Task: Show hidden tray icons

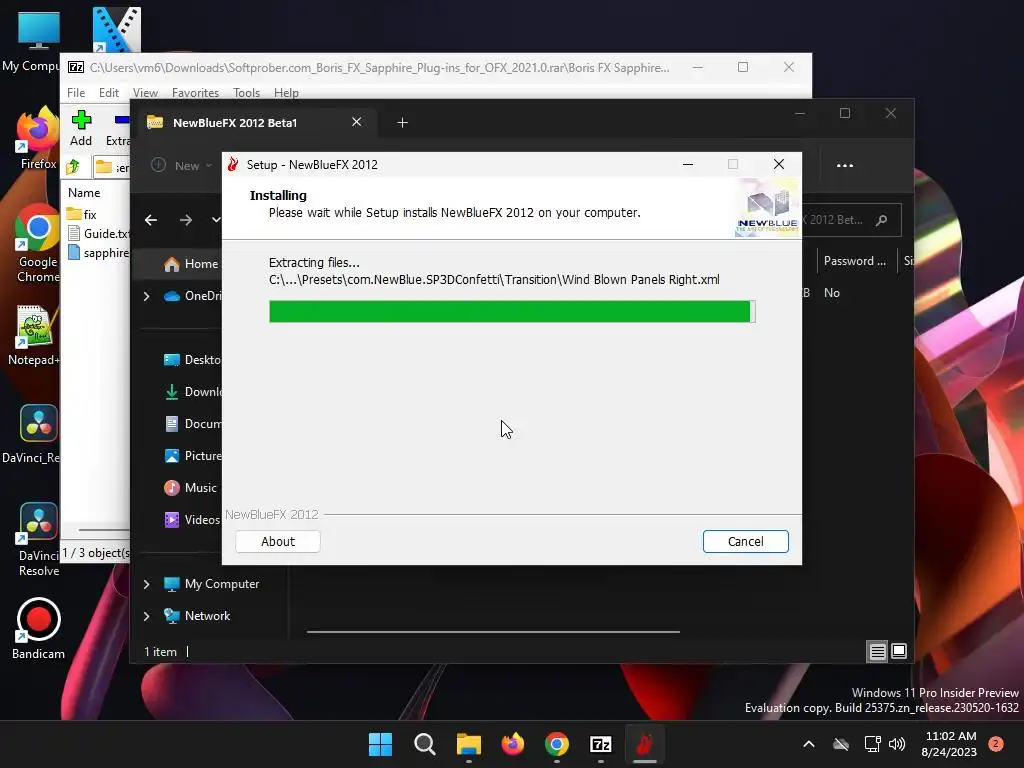Action: coord(808,744)
